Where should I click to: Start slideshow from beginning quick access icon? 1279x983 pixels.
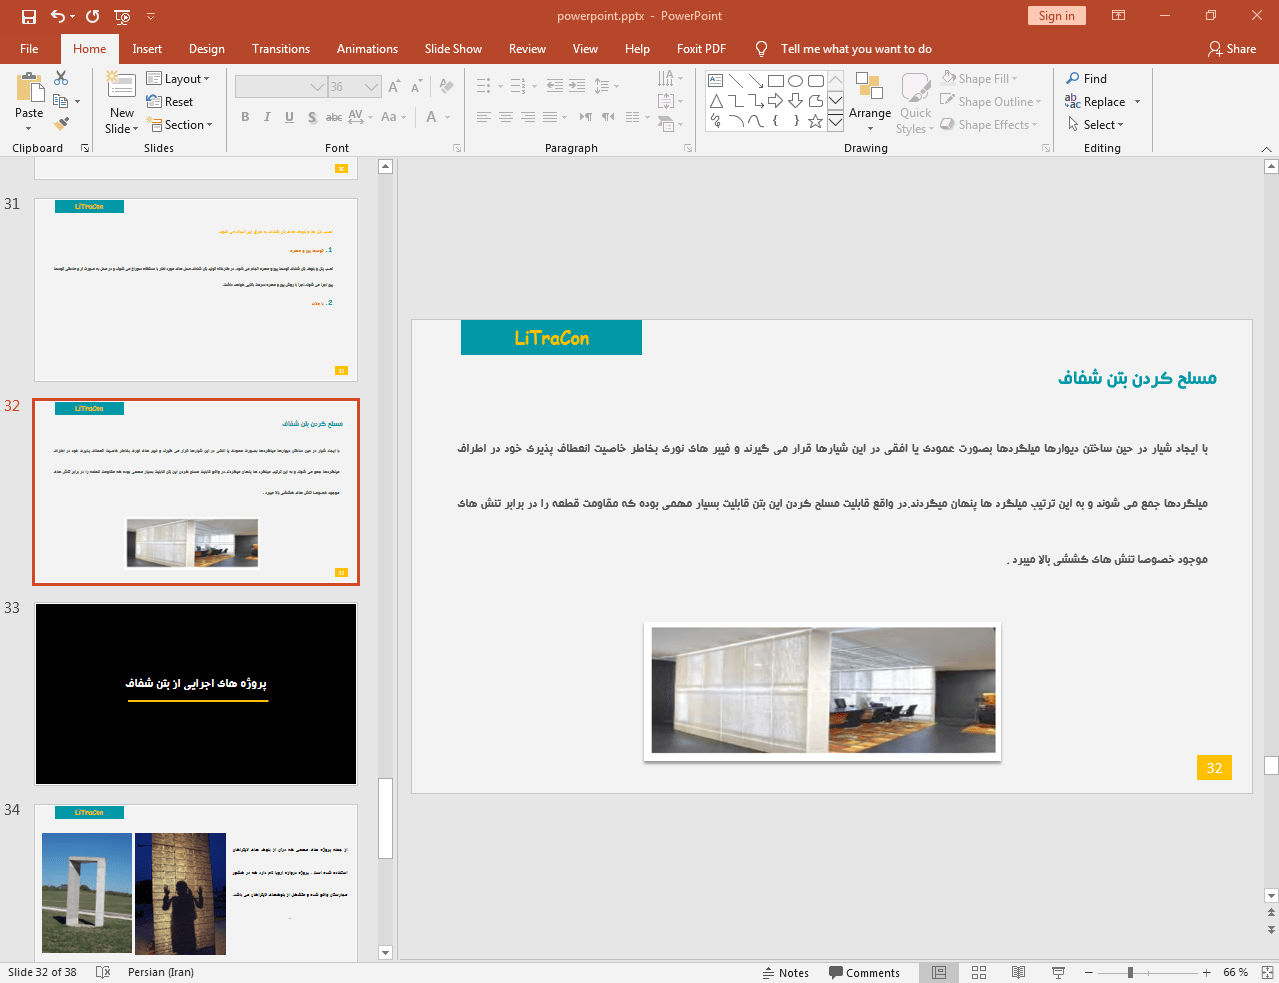click(122, 16)
